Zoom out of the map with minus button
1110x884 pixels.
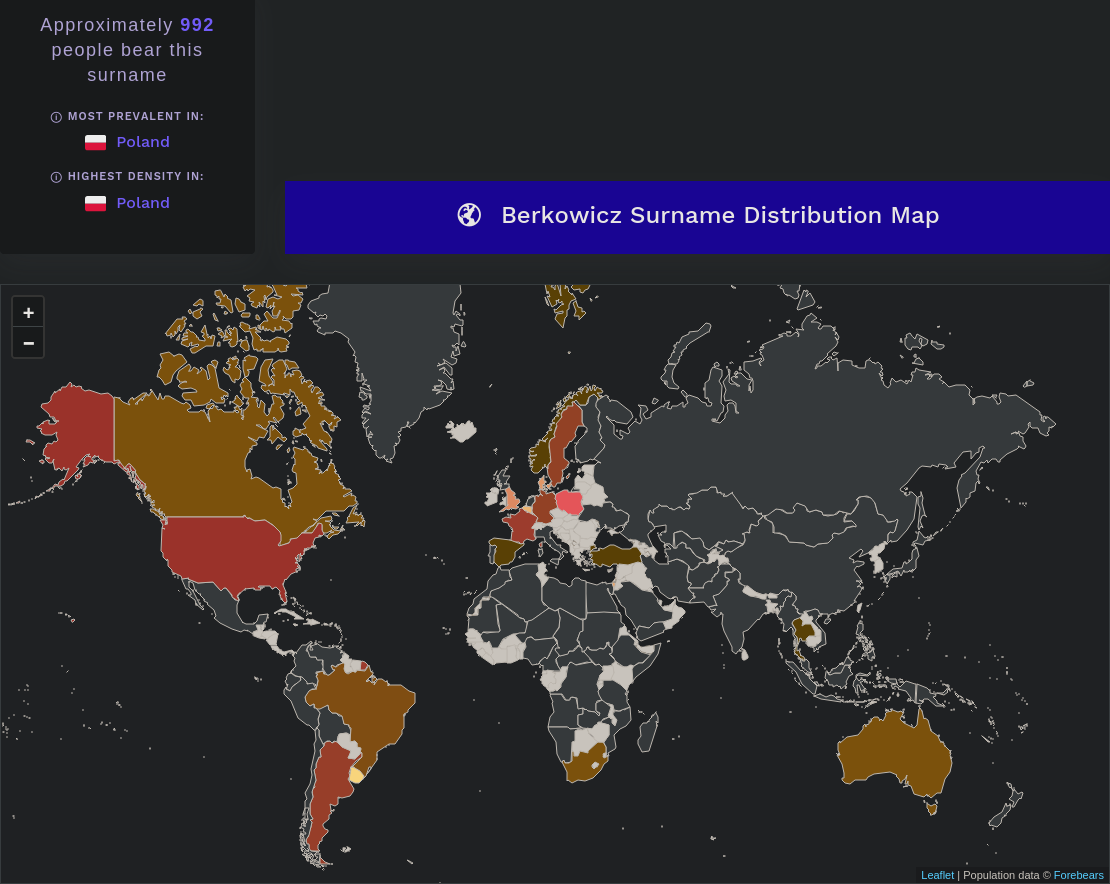pyautogui.click(x=28, y=343)
